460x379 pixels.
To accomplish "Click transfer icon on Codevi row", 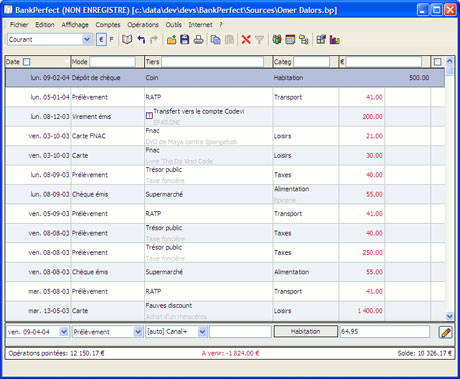I will [x=149, y=116].
